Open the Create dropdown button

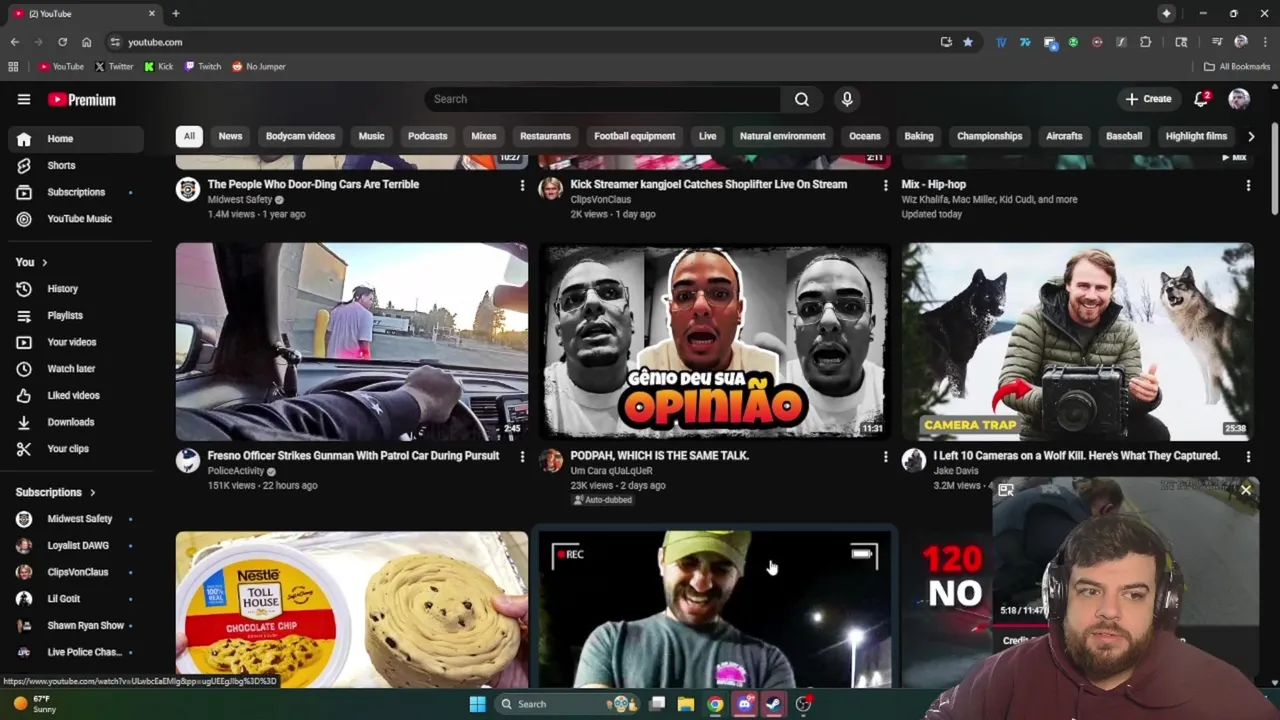1148,99
